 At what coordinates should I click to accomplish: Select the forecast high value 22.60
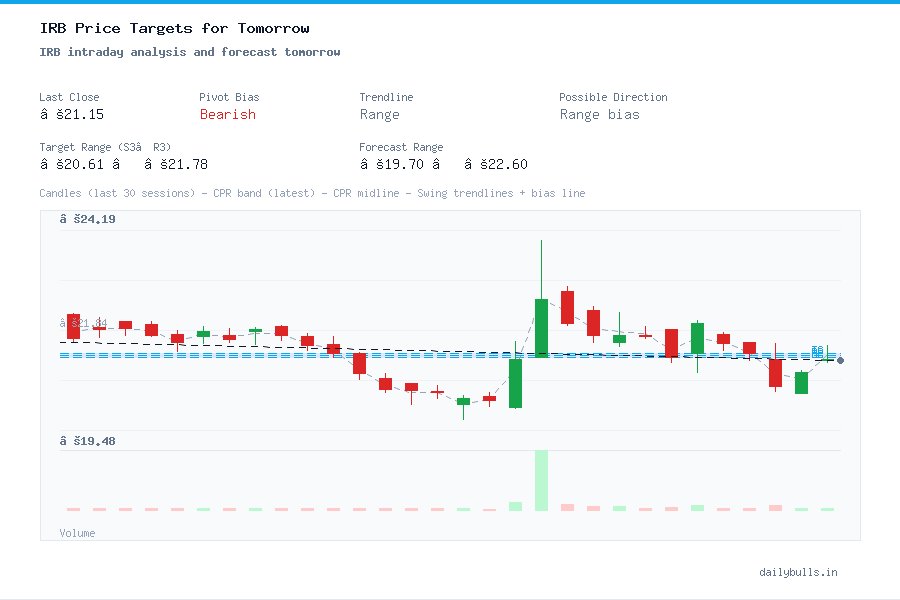point(496,164)
